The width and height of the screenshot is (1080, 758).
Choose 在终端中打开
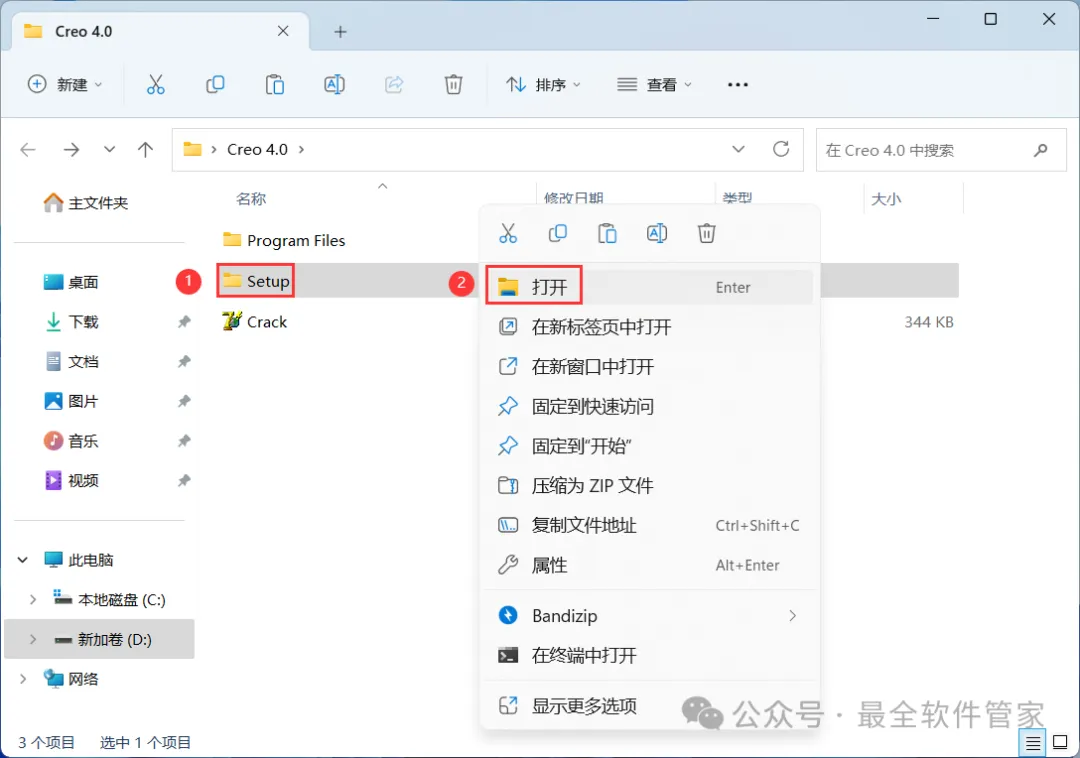click(x=649, y=655)
